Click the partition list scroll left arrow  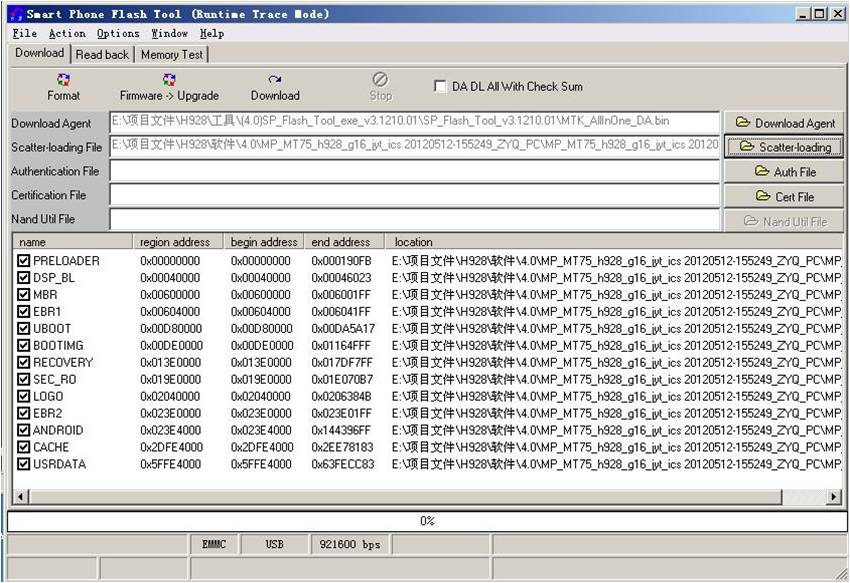point(21,496)
